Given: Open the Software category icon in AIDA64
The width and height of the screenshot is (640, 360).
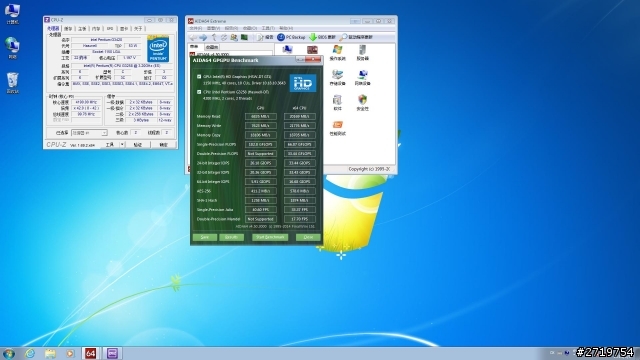Looking at the screenshot, I should coord(337,103).
